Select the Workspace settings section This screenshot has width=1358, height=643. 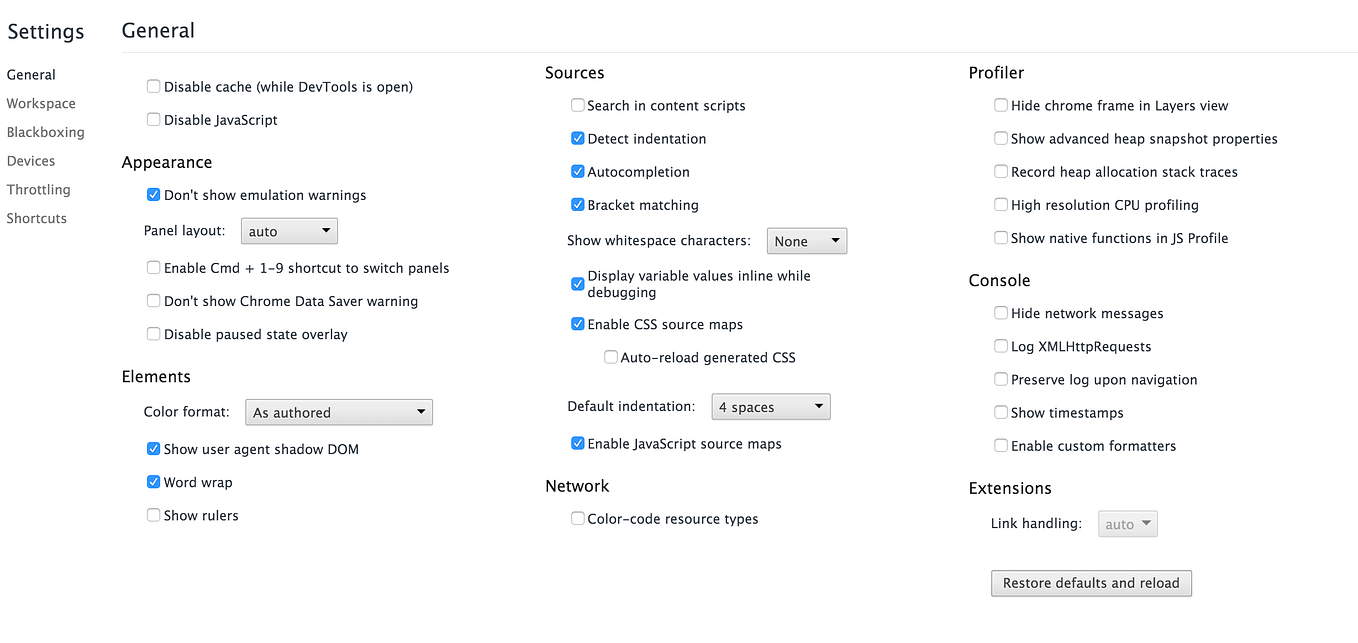(x=41, y=103)
